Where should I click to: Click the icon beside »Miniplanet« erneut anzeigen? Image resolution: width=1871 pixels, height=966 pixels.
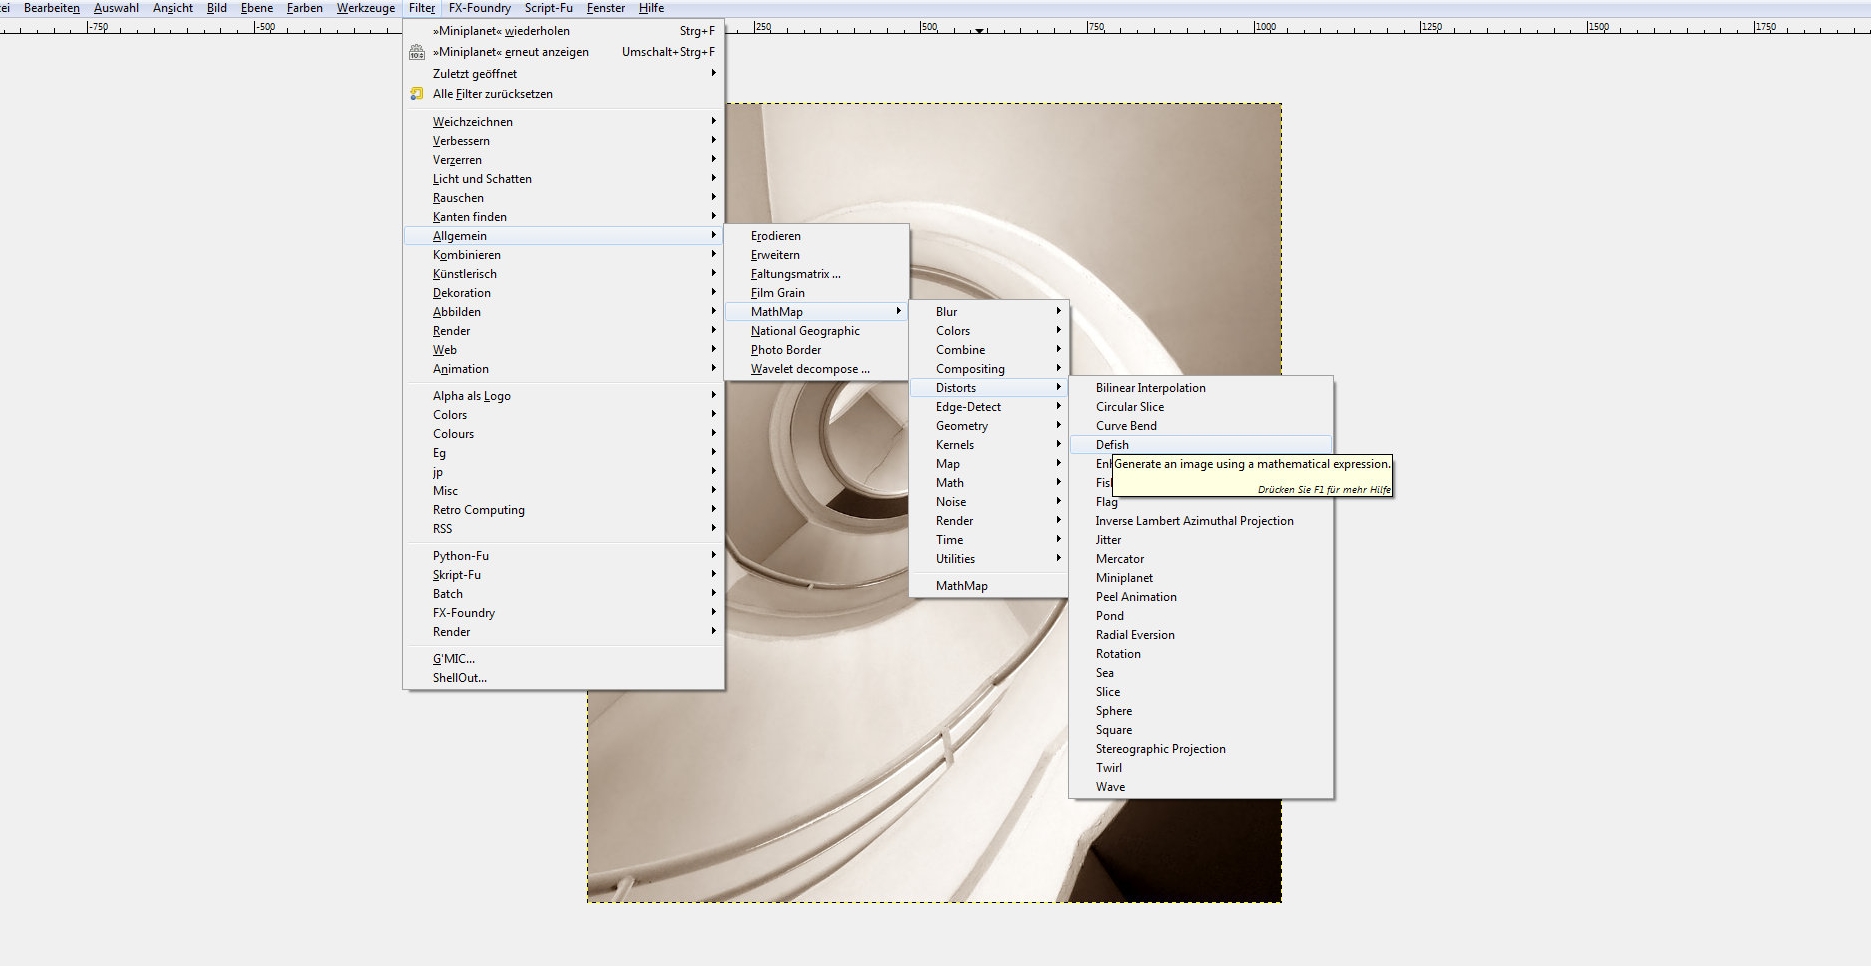click(x=417, y=52)
